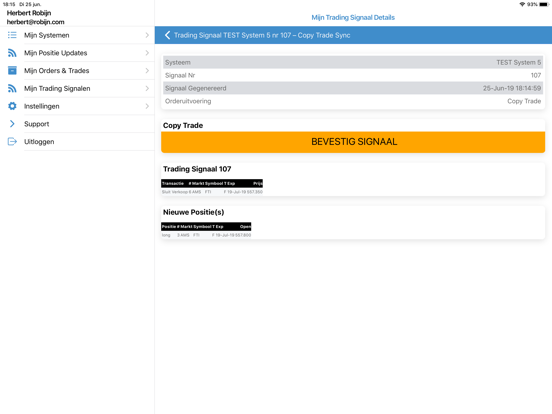Open Instellingen settings
The height and width of the screenshot is (414, 552).
tap(77, 106)
